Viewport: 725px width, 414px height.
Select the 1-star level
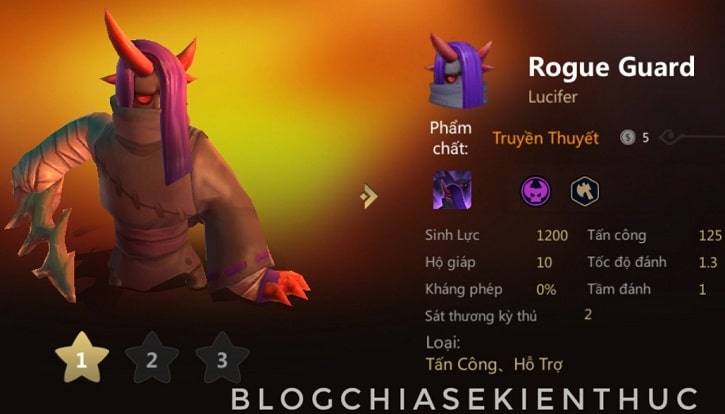tap(82, 358)
